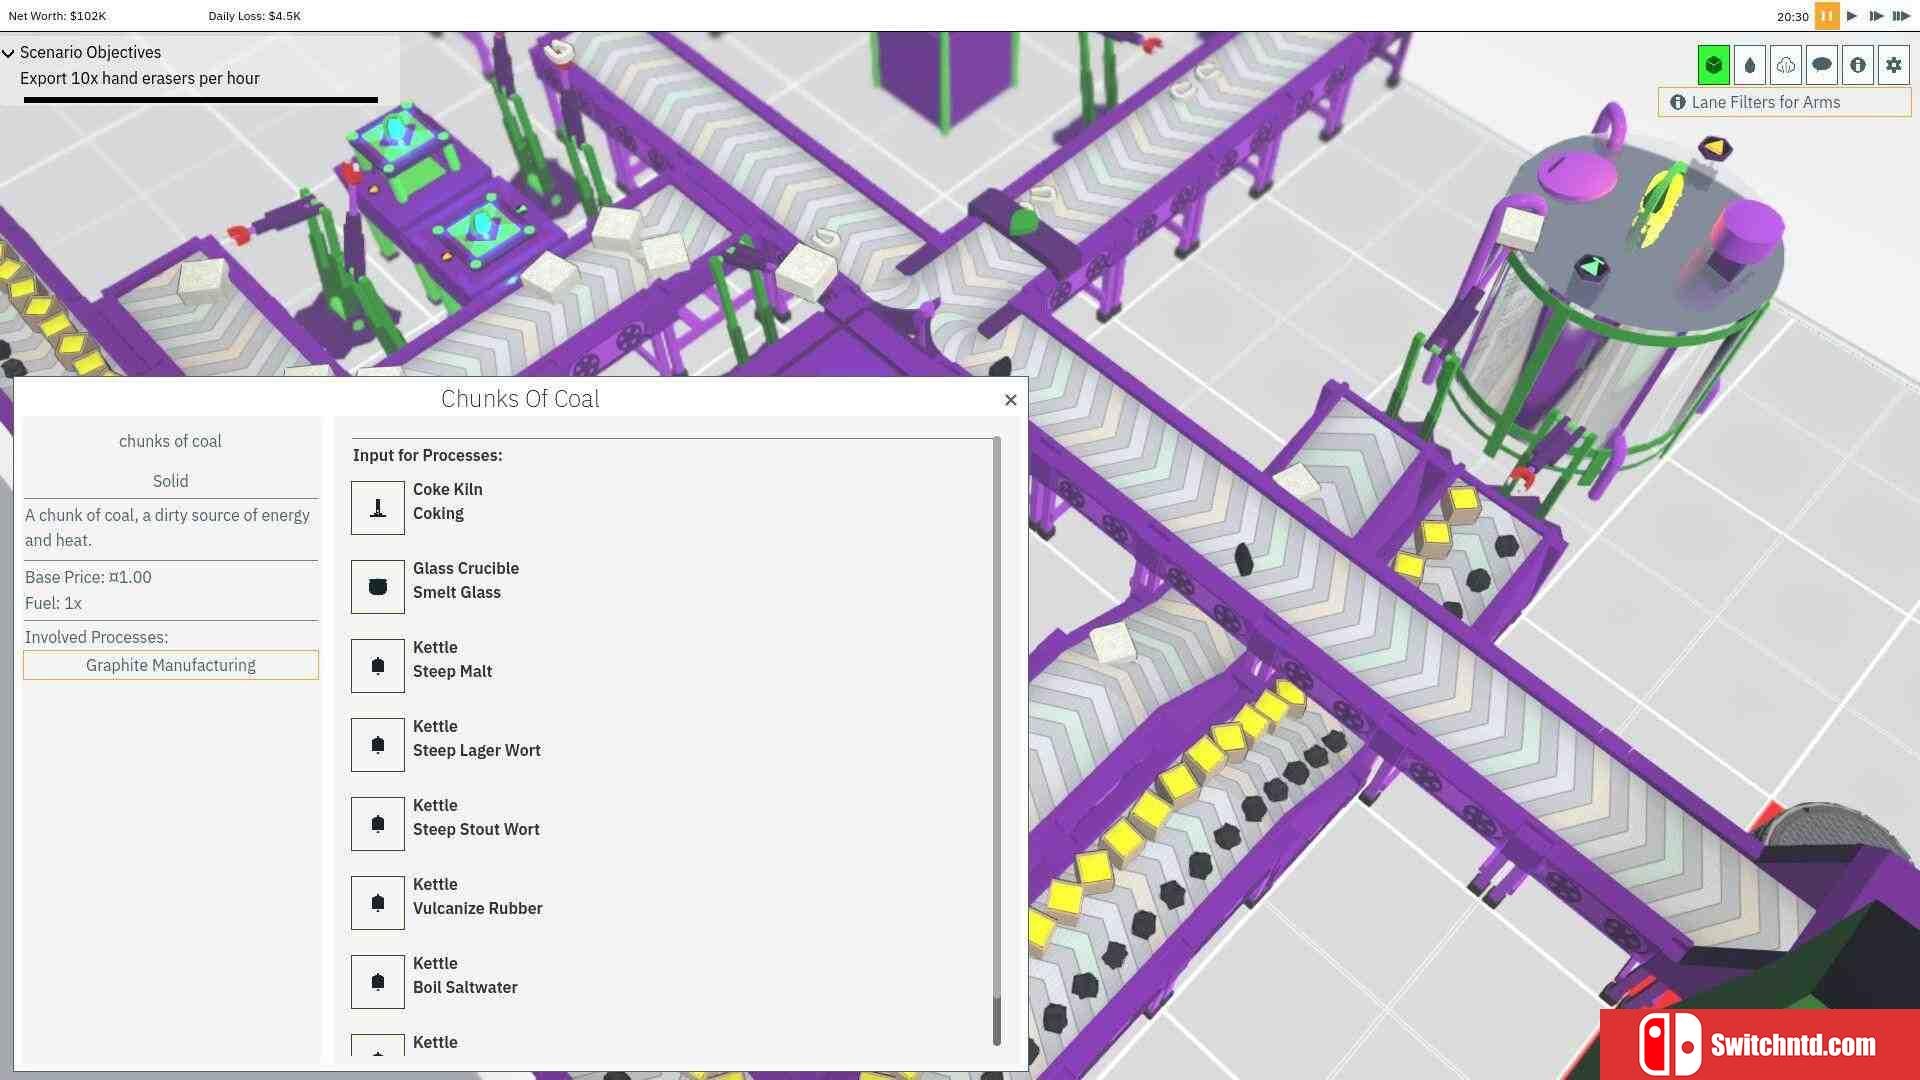Toggle the liquids droplet view
Viewport: 1920px width, 1080px height.
(x=1750, y=65)
